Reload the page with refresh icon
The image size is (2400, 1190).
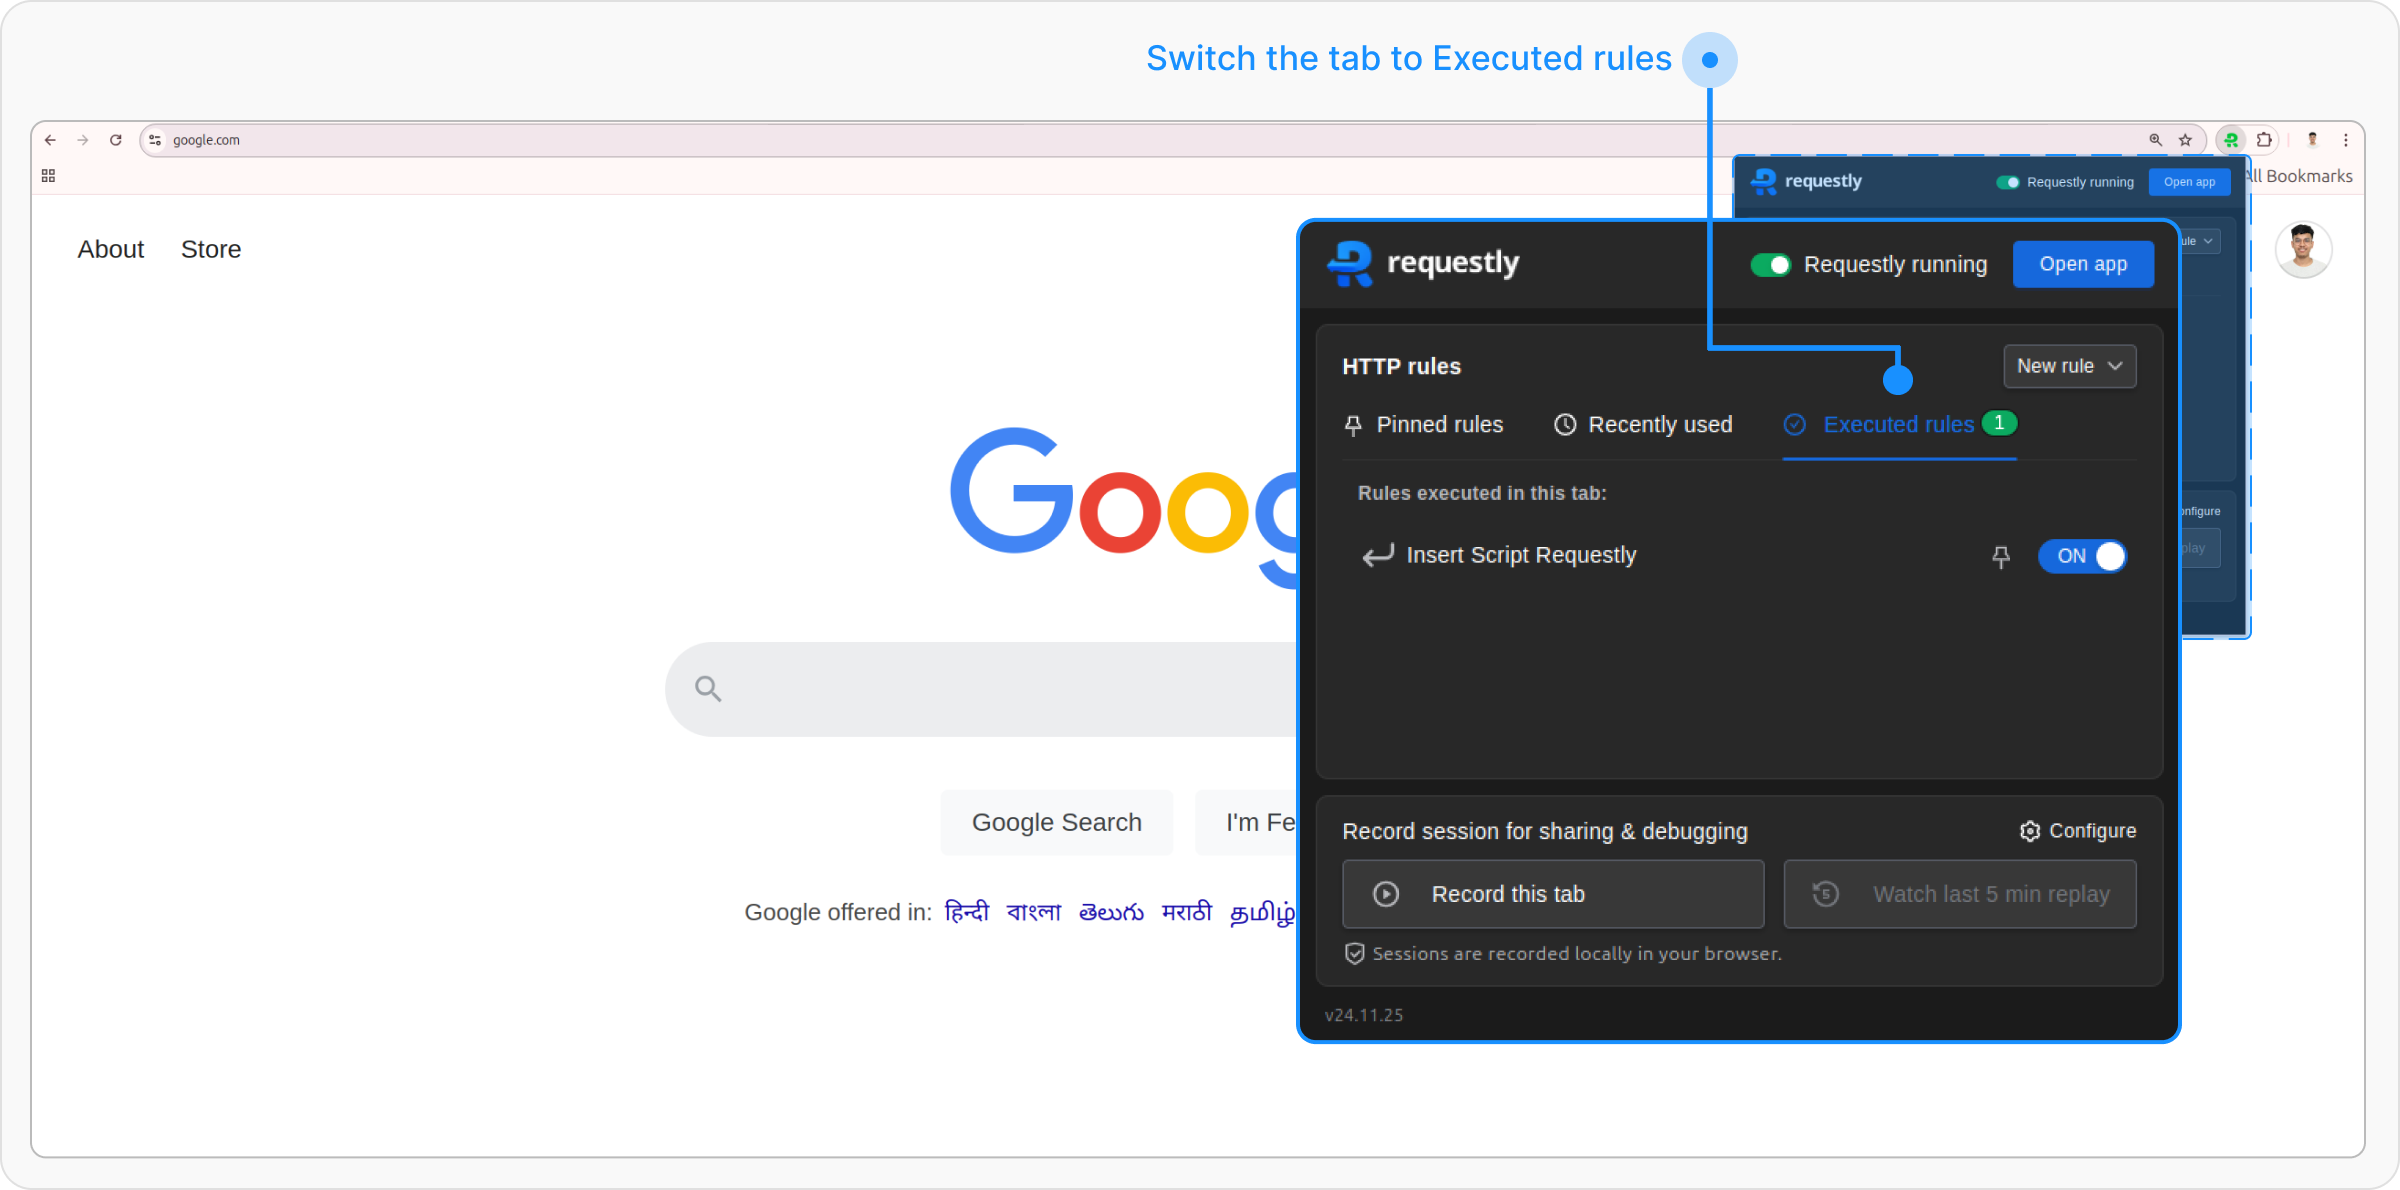tap(116, 140)
